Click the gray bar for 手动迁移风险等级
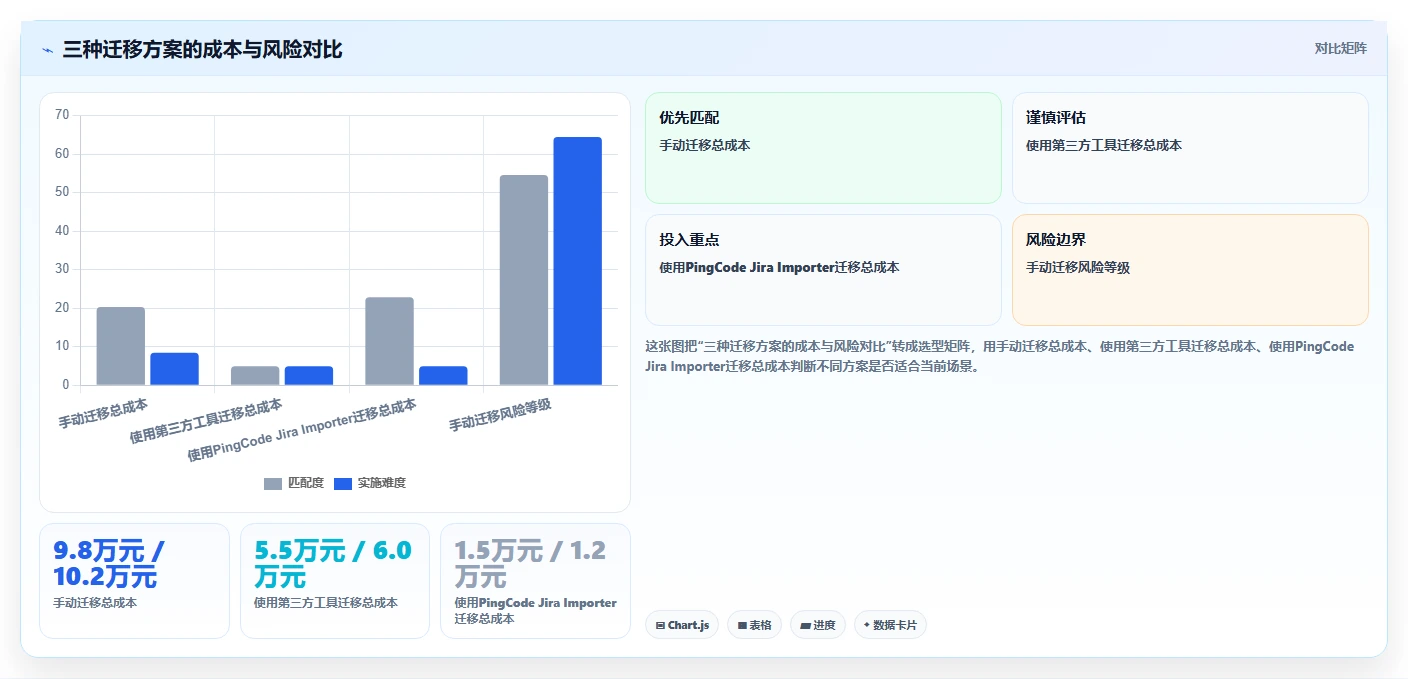Screen dimensions: 1408x679 click(524, 280)
